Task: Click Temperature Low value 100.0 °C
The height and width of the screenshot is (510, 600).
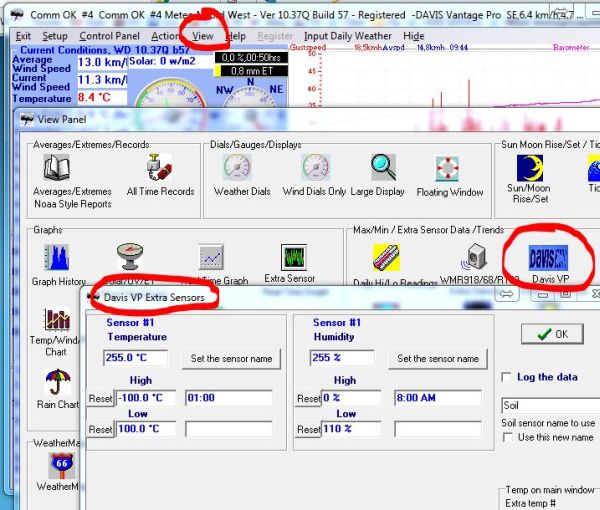Action: coord(146,429)
